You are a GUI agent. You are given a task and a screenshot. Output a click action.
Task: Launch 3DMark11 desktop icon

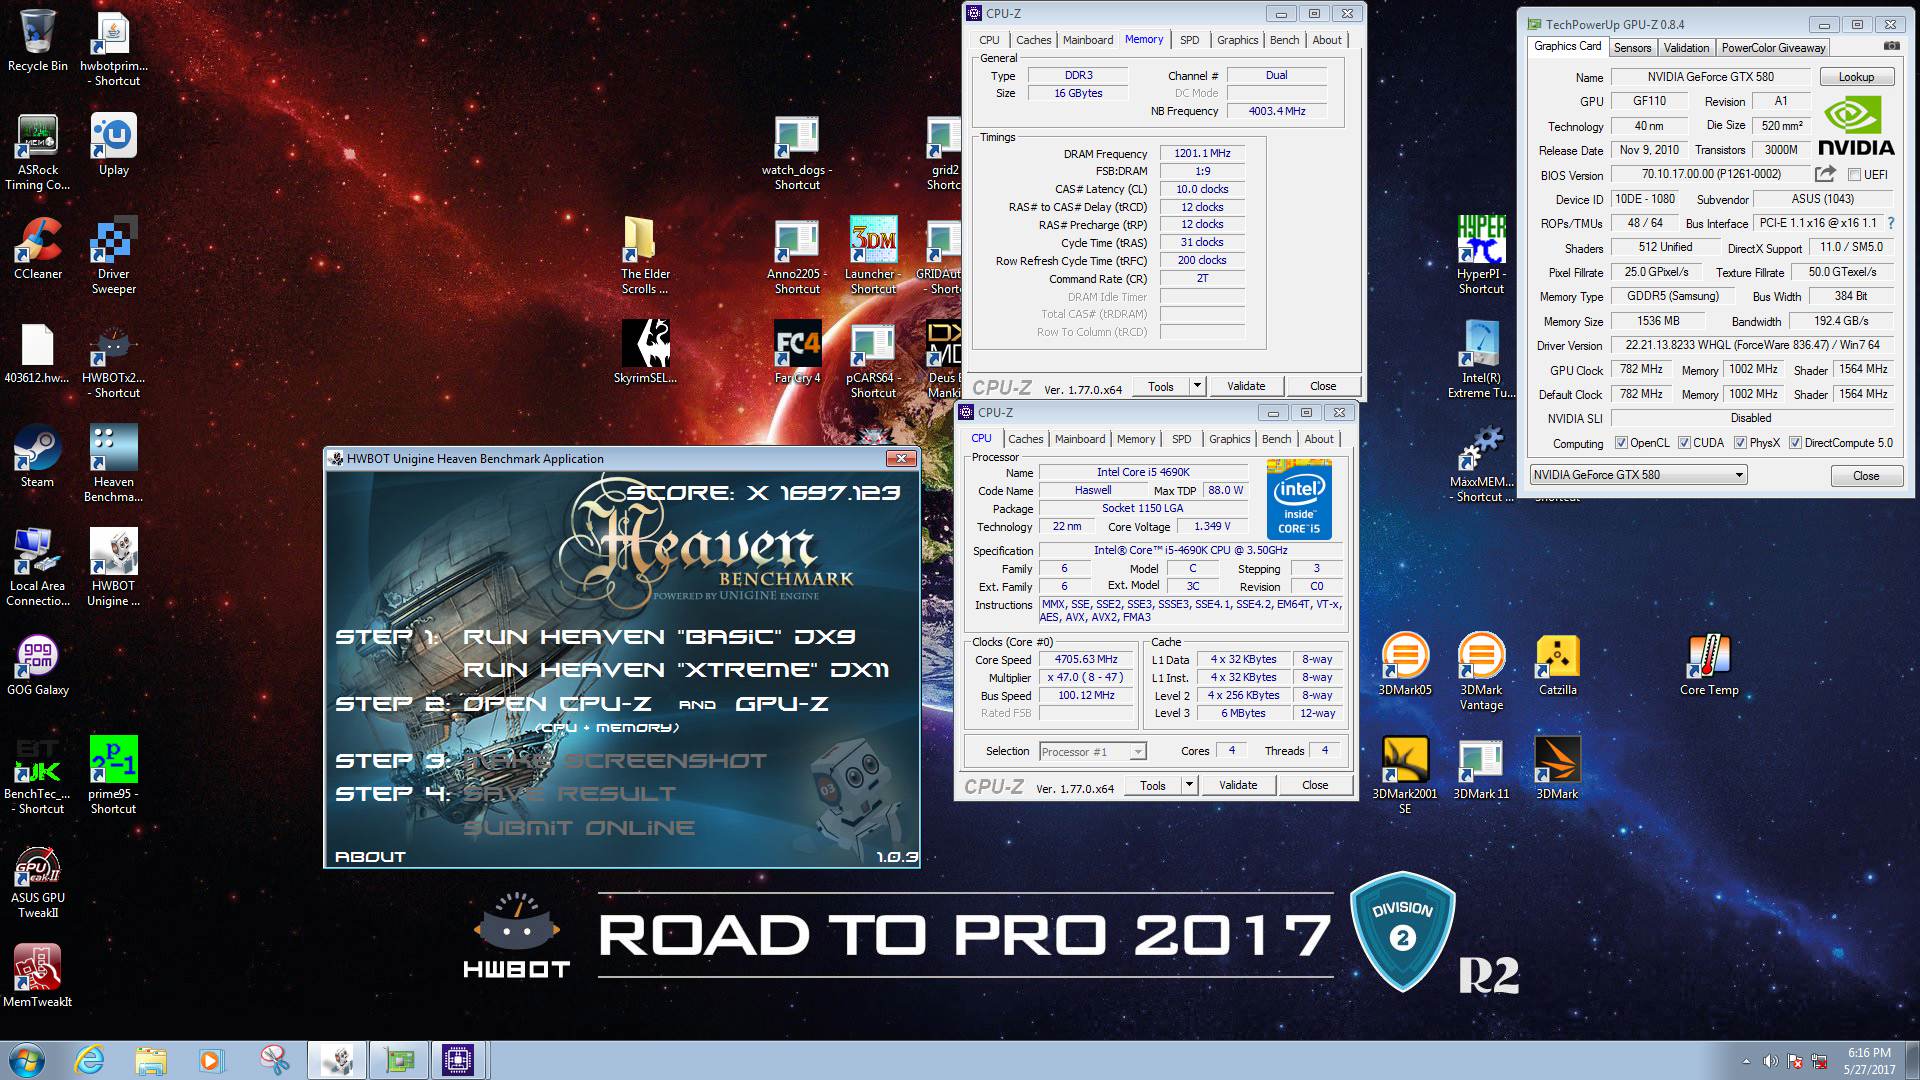pyautogui.click(x=1481, y=768)
